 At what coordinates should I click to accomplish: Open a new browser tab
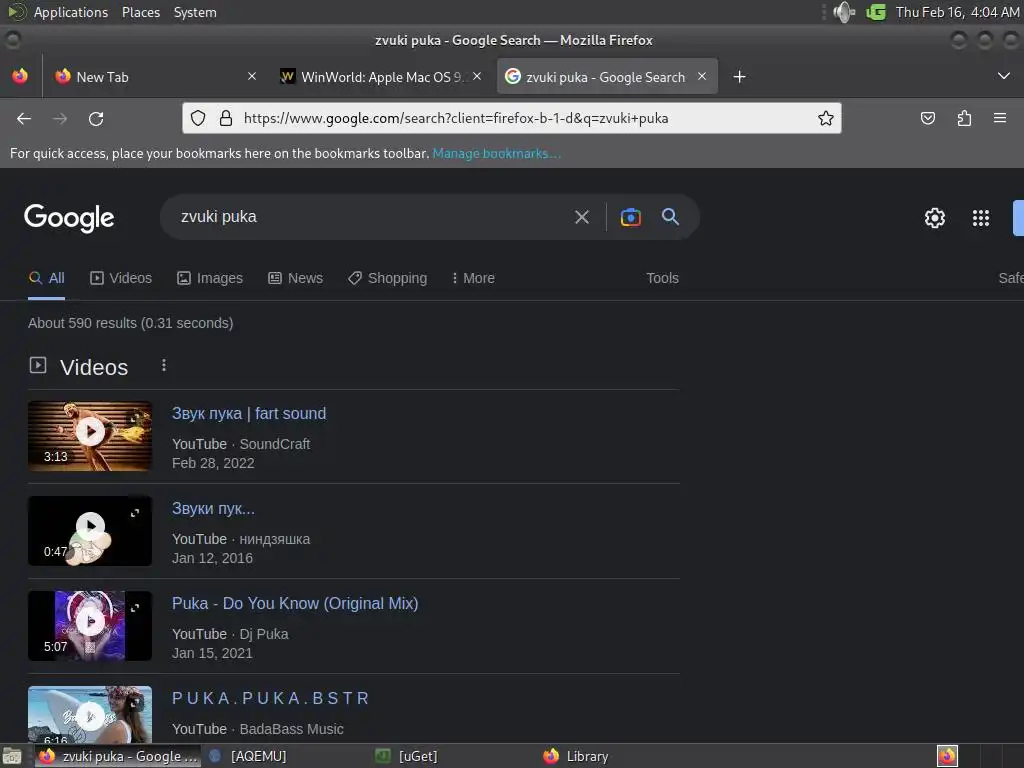click(739, 77)
